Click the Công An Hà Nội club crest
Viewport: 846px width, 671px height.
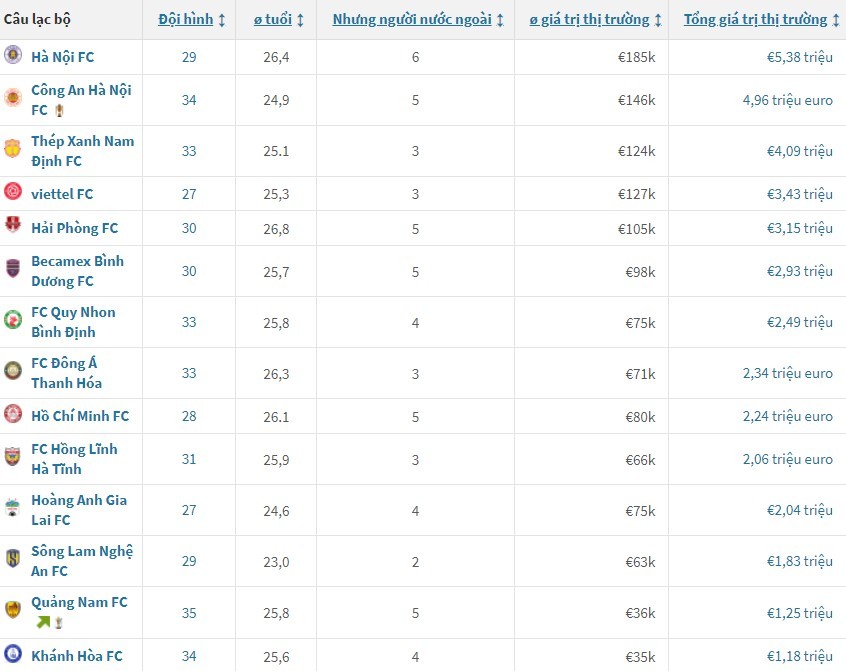(13, 98)
